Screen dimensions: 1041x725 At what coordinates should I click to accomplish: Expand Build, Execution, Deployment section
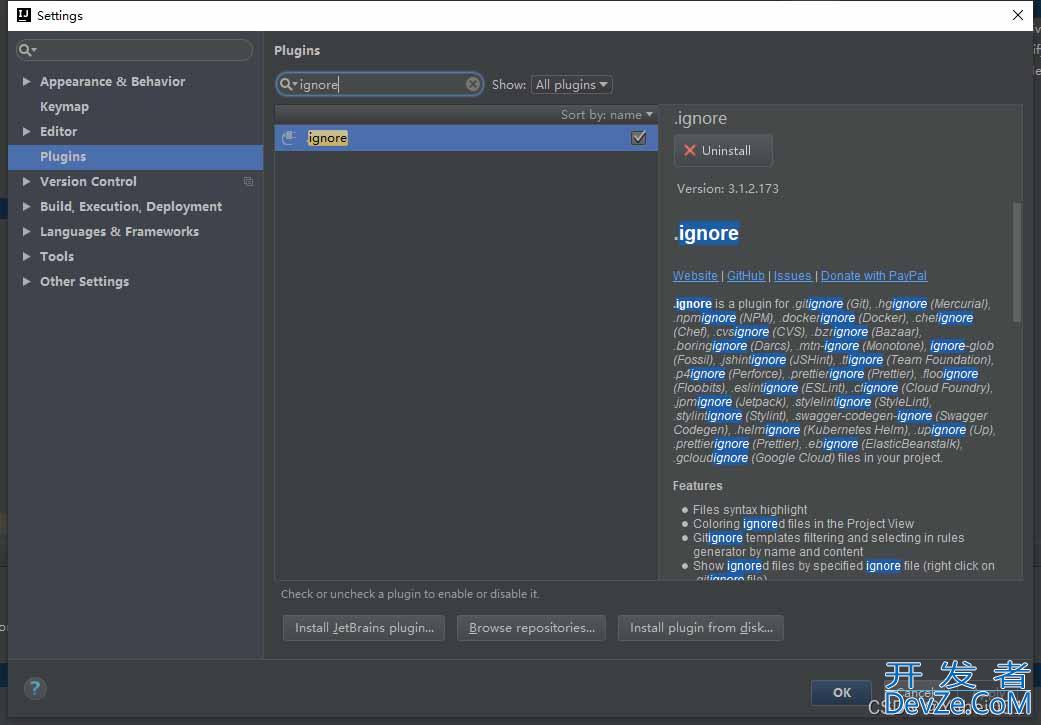[27, 206]
